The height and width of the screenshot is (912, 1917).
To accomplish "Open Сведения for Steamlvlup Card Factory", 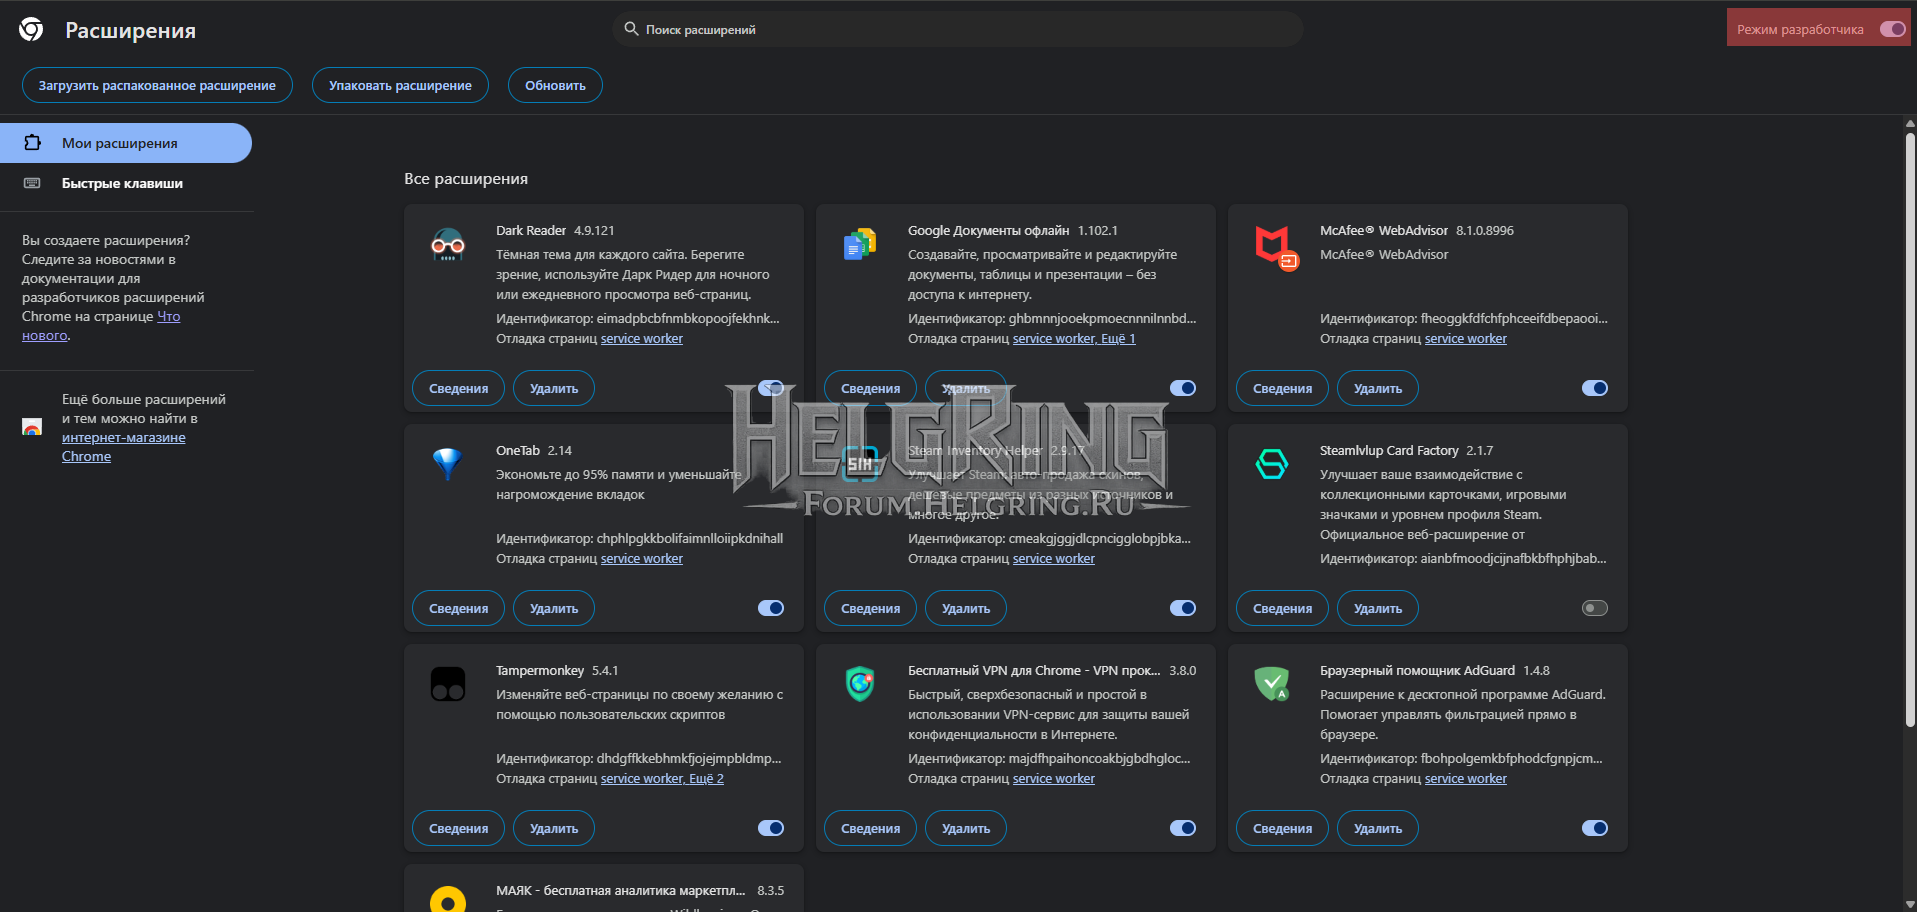I will pos(1283,608).
